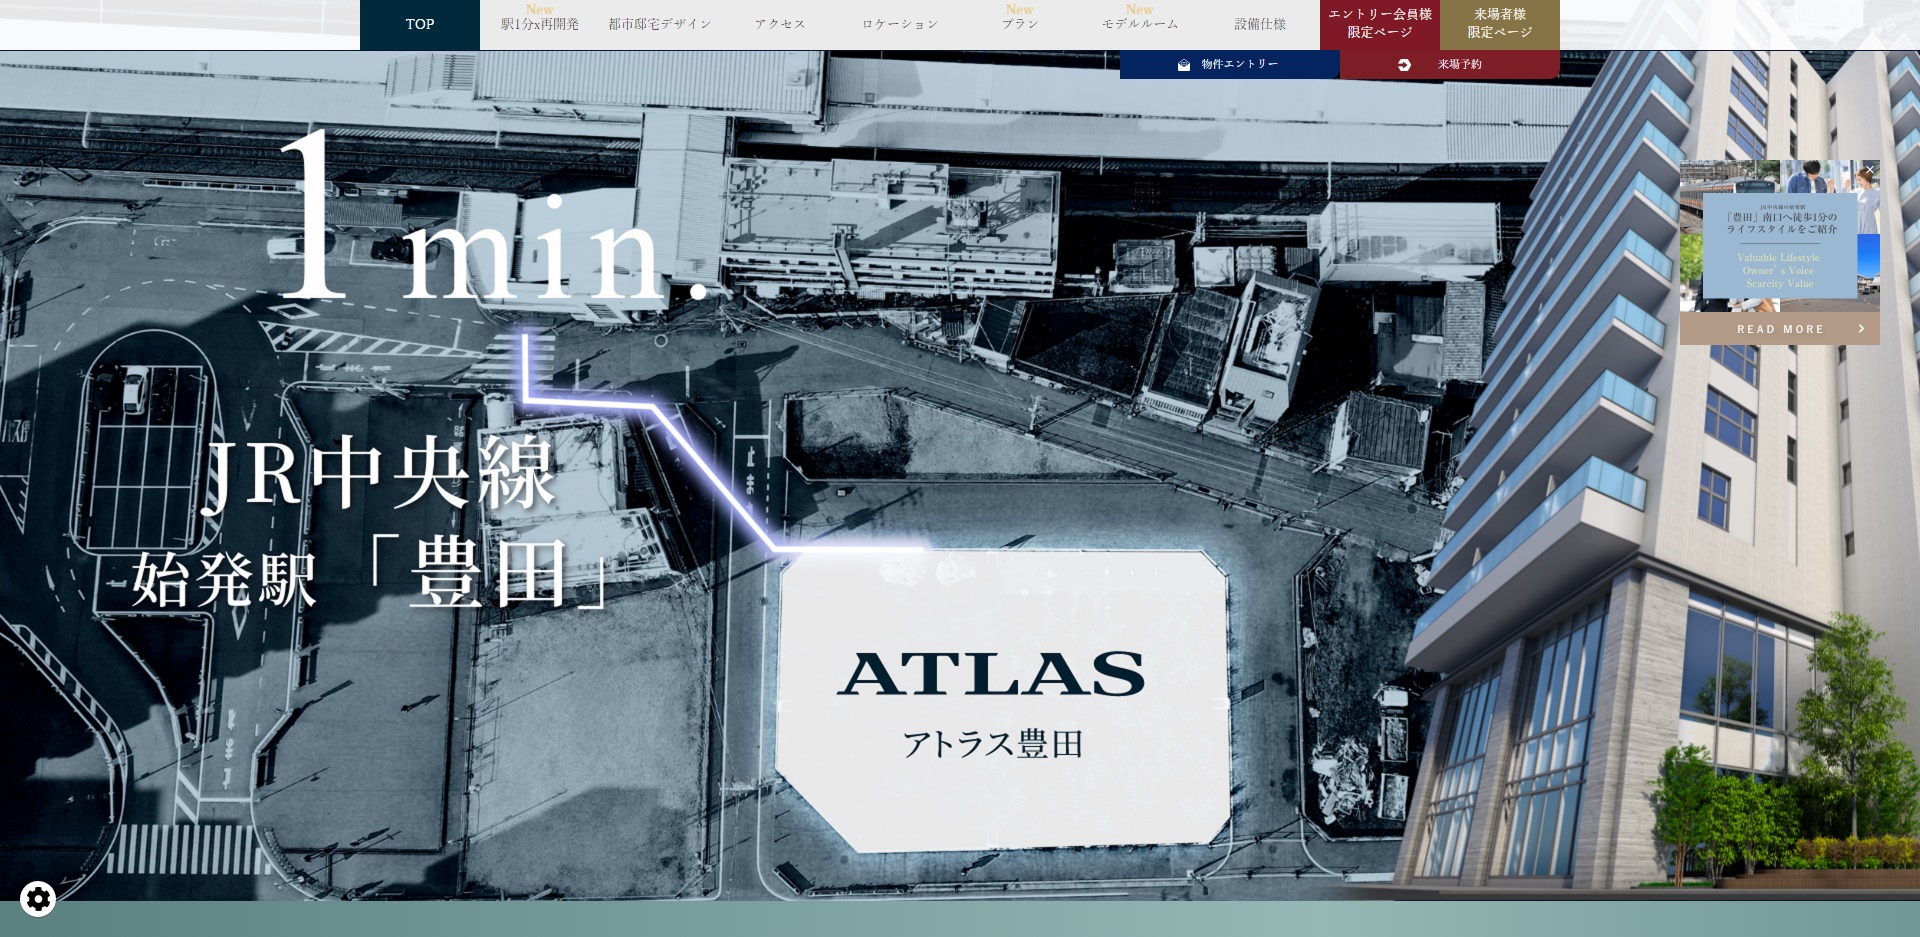Click the READ MORE button

pyautogui.click(x=1780, y=329)
